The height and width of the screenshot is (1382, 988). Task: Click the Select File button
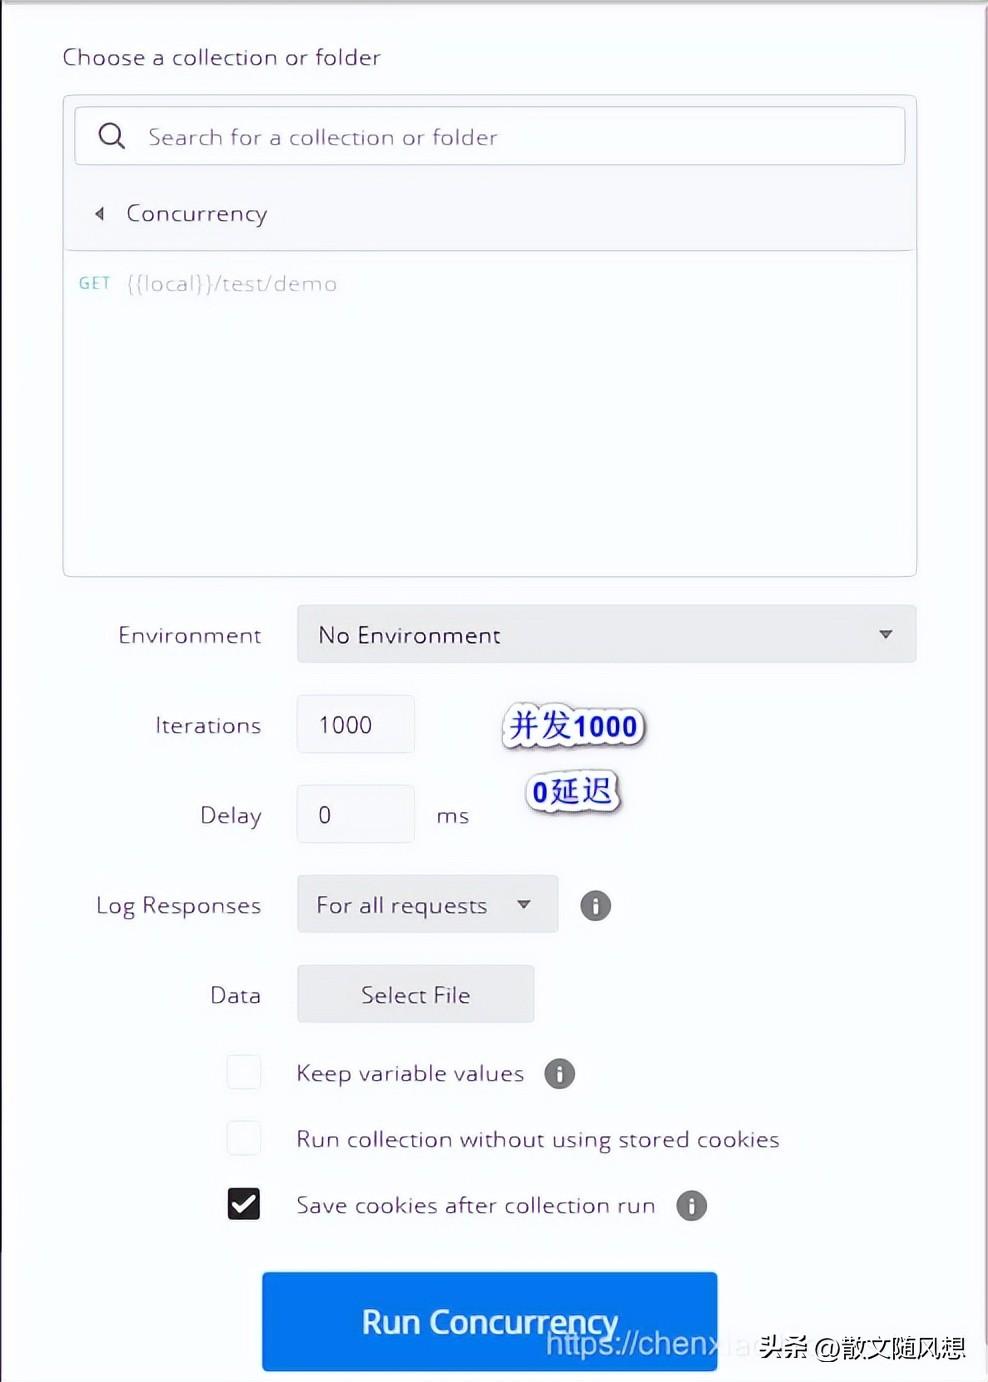(x=415, y=994)
